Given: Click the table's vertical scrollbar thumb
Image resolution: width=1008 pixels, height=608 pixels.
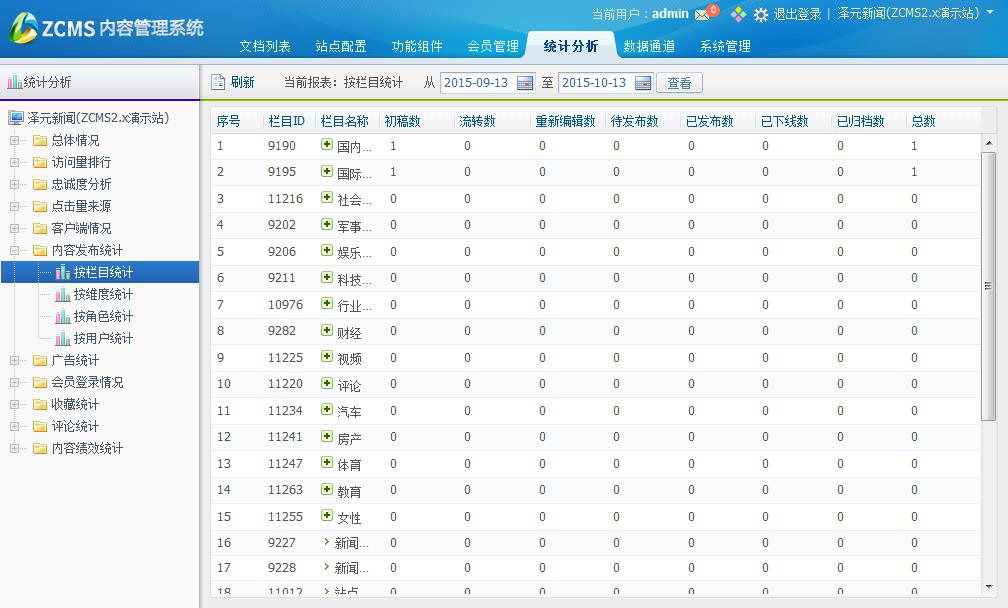Looking at the screenshot, I should (x=988, y=285).
